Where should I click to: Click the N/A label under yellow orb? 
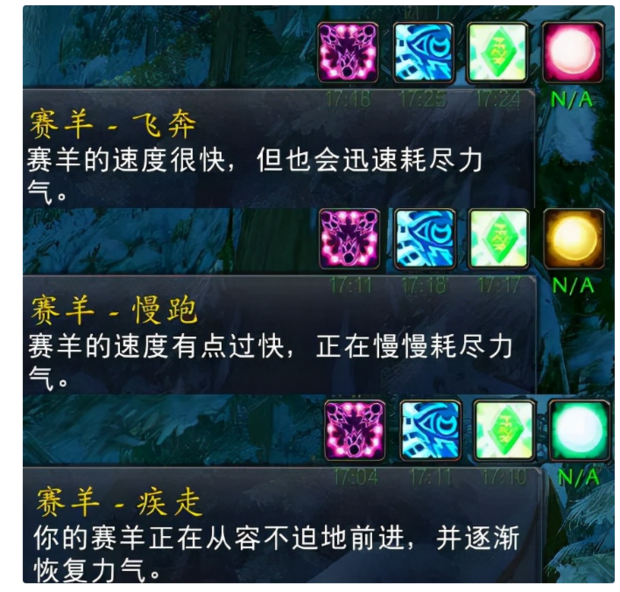tap(573, 285)
